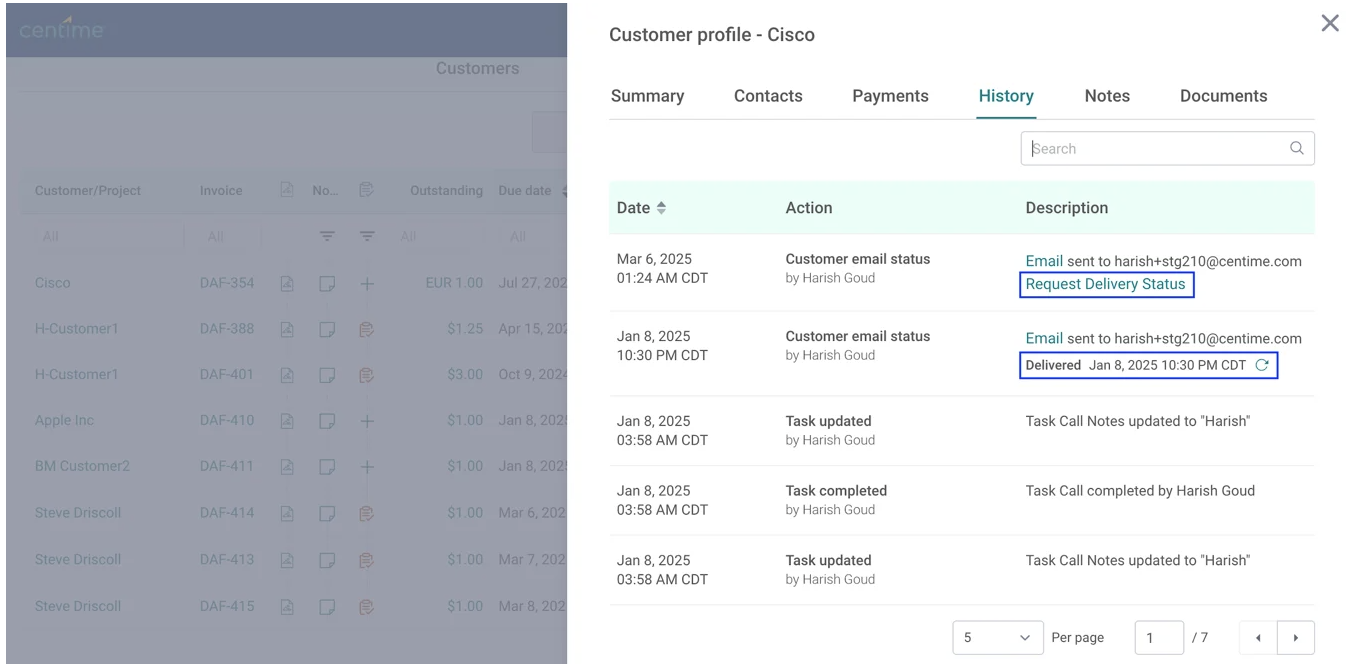Open the task icon for DAF-414
The image size is (1356, 668).
pos(367,513)
